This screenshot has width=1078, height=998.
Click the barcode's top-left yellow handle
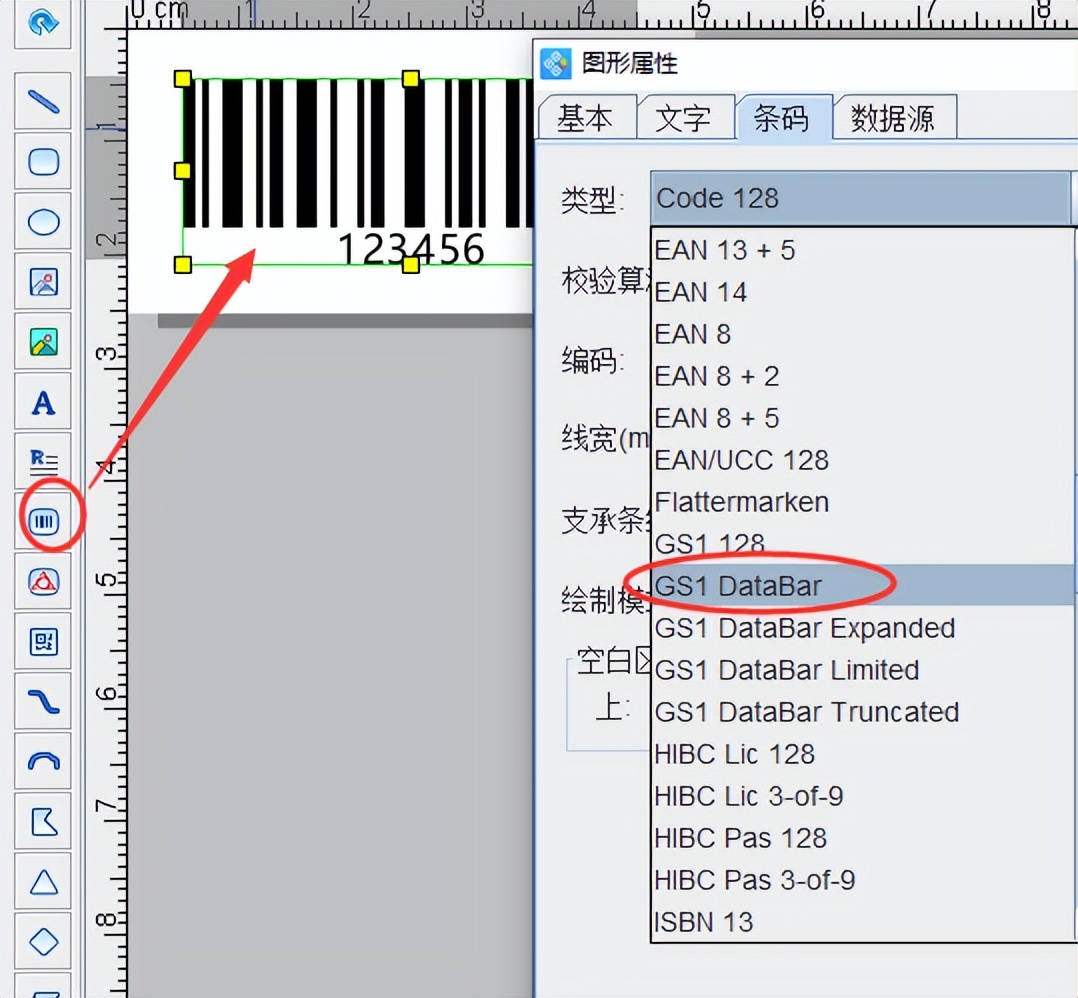183,78
